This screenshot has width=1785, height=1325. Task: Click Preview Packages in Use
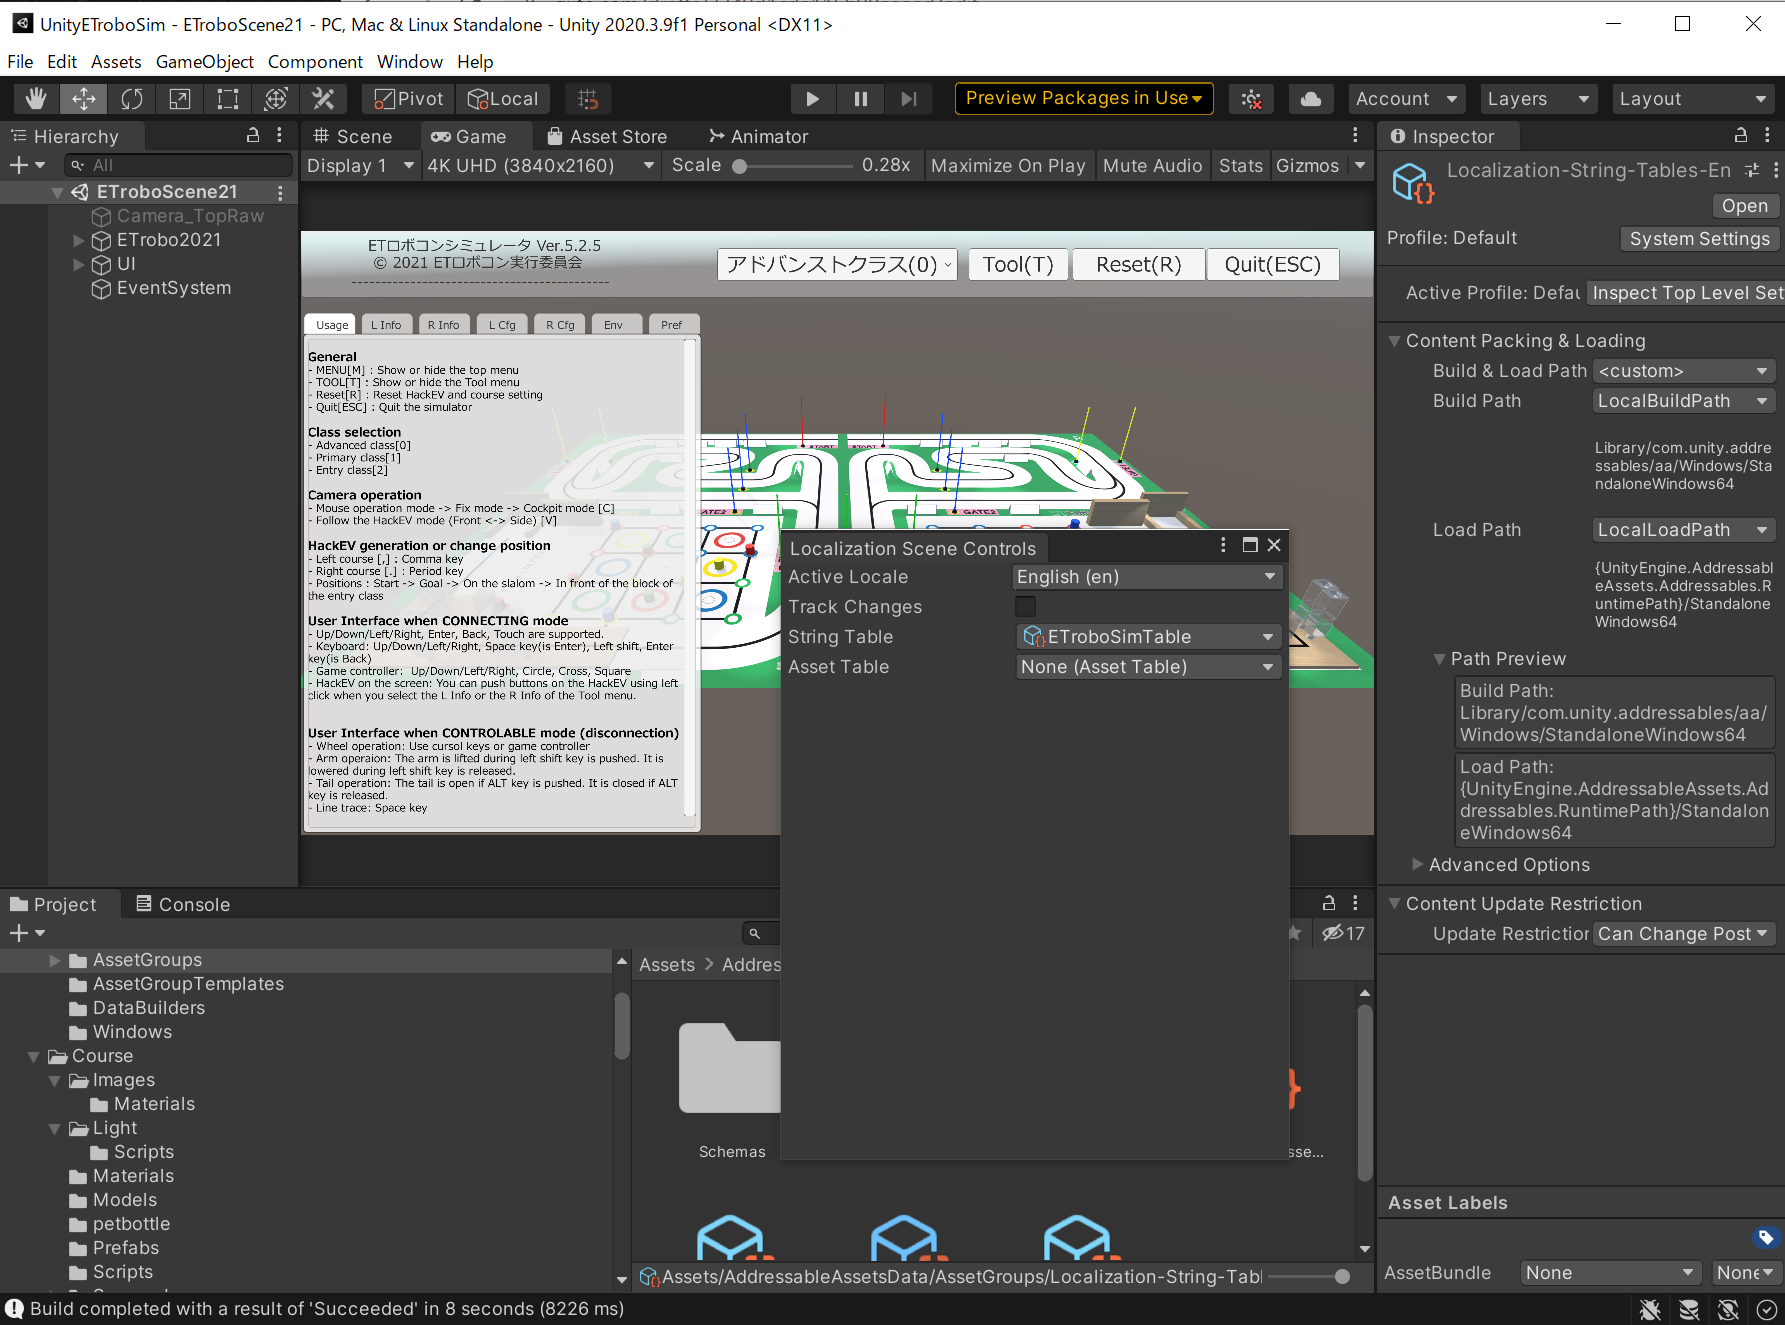point(1084,98)
